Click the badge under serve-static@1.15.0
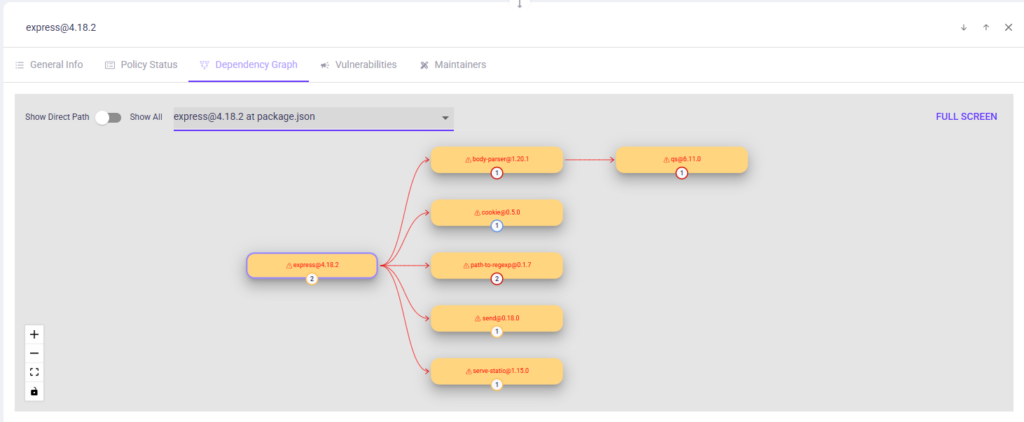 (496, 385)
